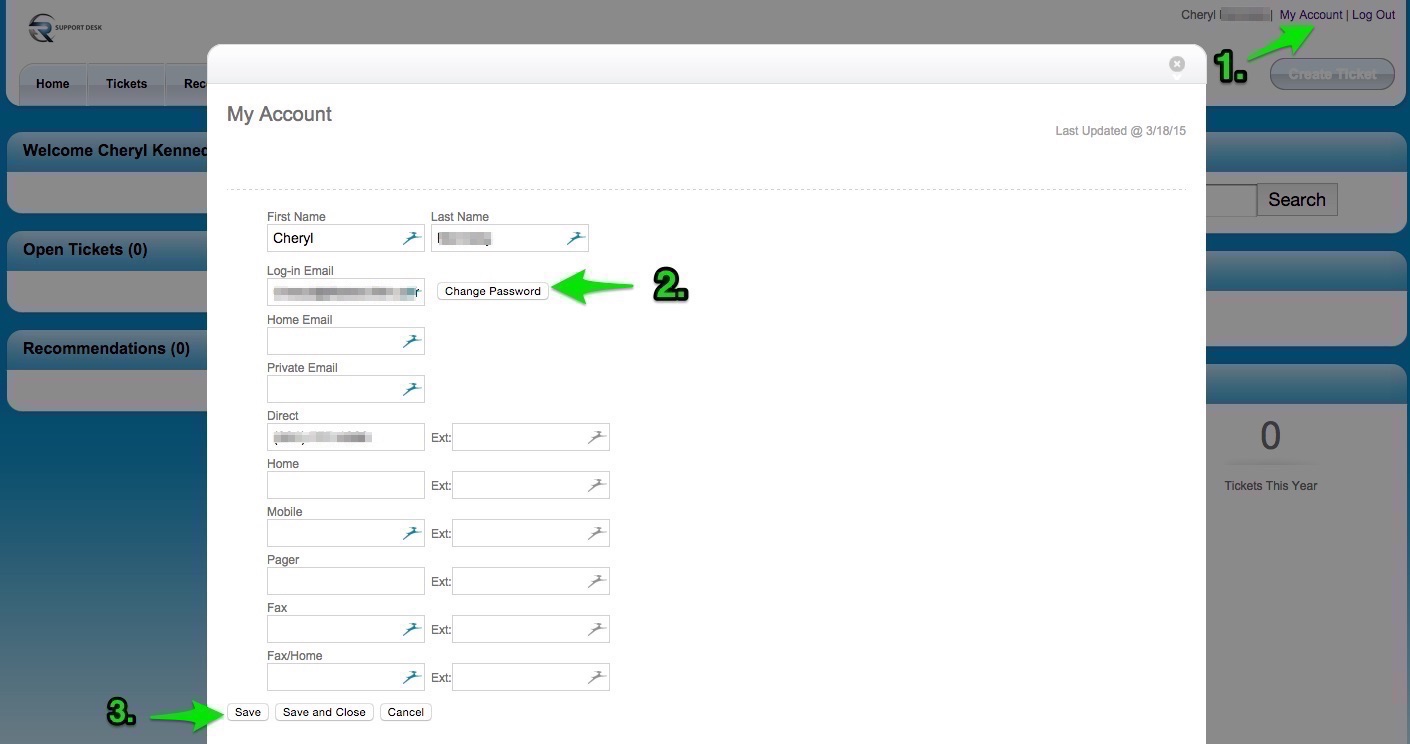
Task: Close the My Account dialog
Action: [1177, 64]
